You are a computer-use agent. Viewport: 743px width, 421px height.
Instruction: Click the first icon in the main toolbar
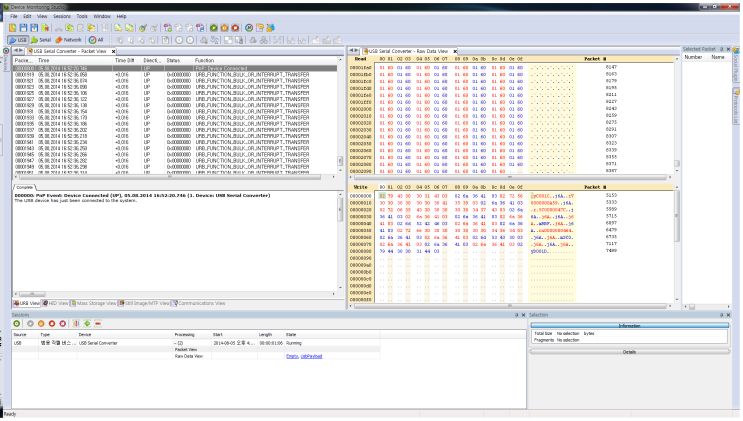pos(13,28)
